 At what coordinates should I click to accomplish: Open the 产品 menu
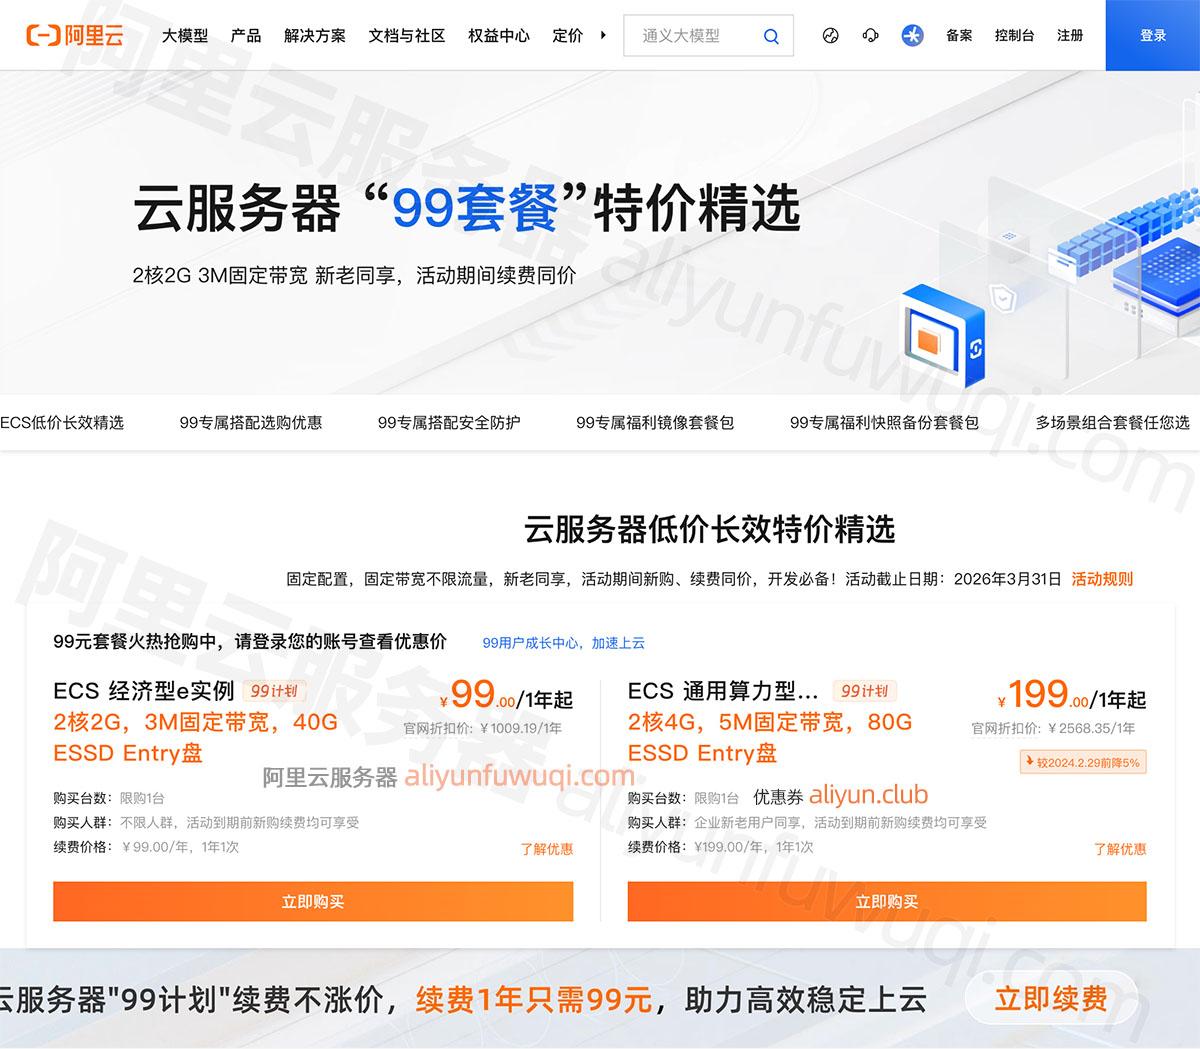246,35
